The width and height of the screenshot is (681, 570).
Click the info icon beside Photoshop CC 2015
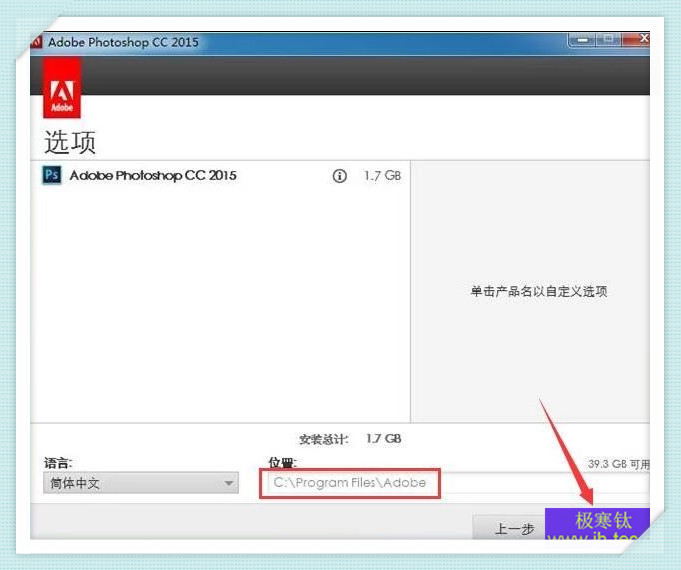click(x=340, y=176)
